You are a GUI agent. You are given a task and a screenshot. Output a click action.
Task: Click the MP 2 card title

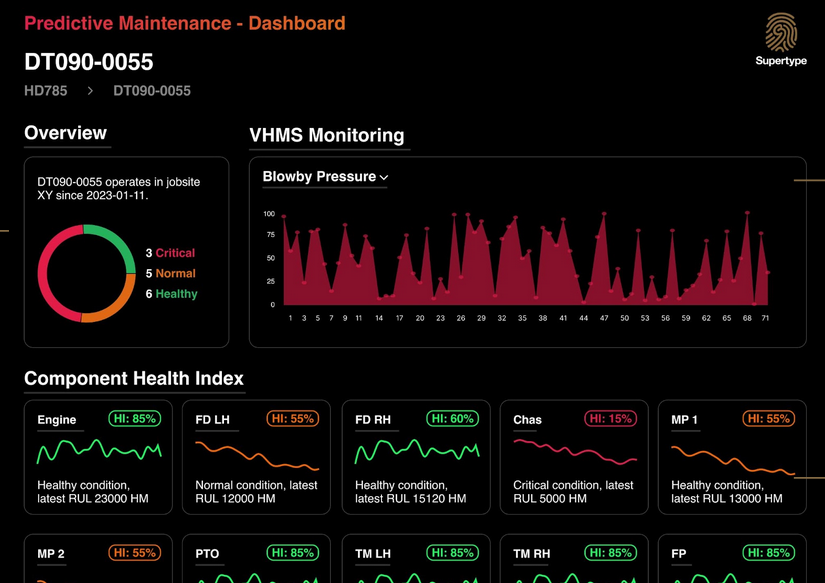(51, 554)
